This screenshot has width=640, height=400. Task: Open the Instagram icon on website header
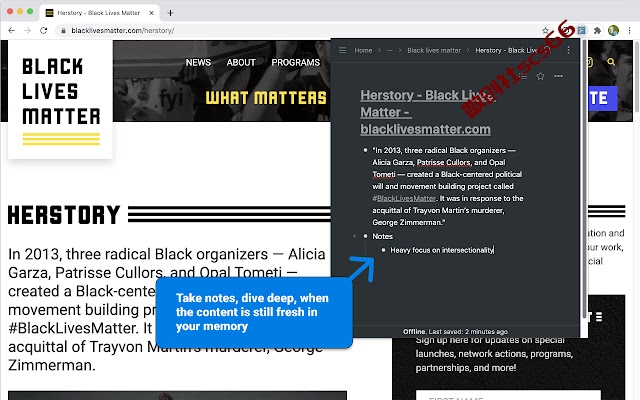pos(590,62)
